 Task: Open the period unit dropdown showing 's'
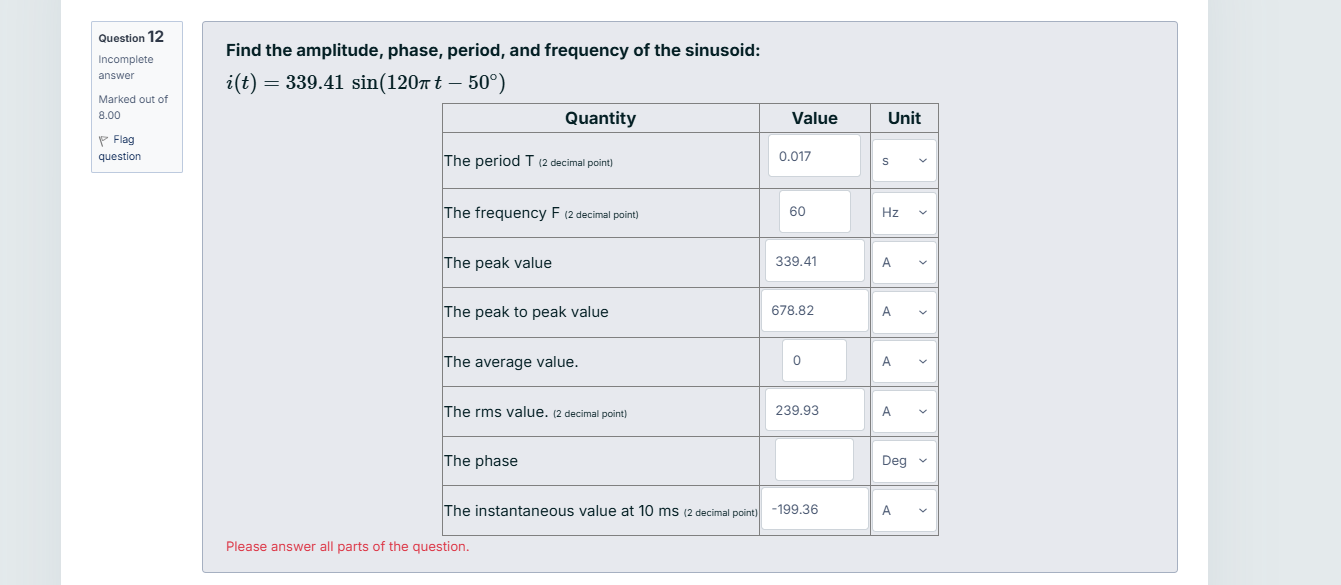click(x=903, y=160)
